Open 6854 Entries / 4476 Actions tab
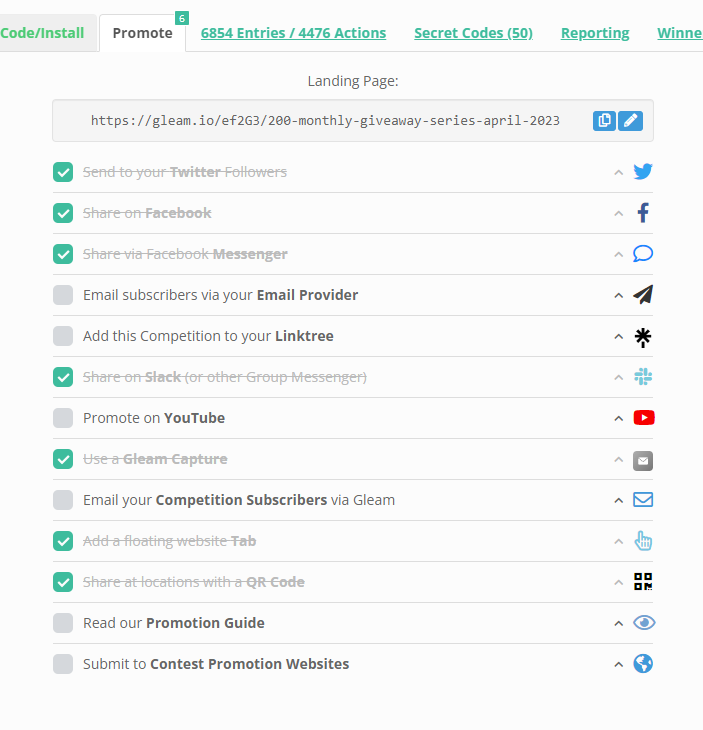The width and height of the screenshot is (703, 730). coord(293,33)
